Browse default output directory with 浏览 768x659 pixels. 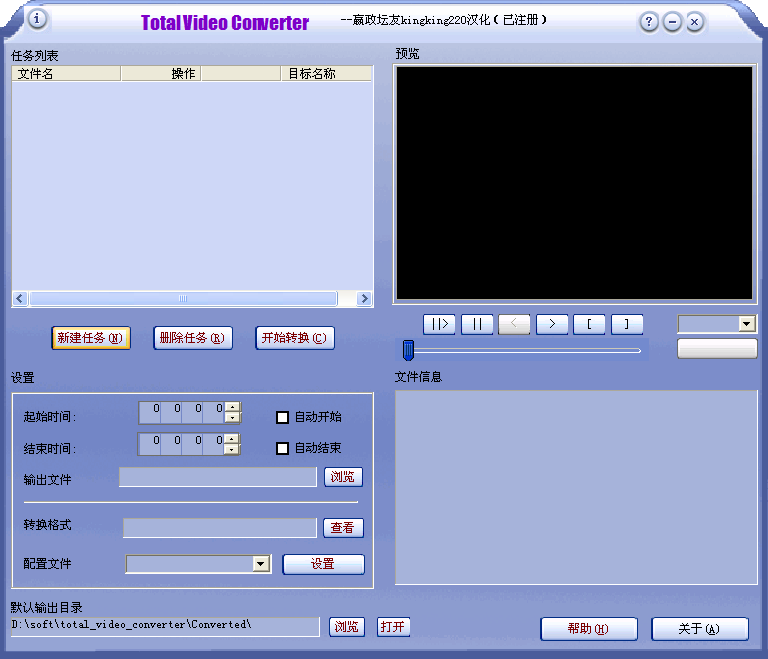(347, 627)
